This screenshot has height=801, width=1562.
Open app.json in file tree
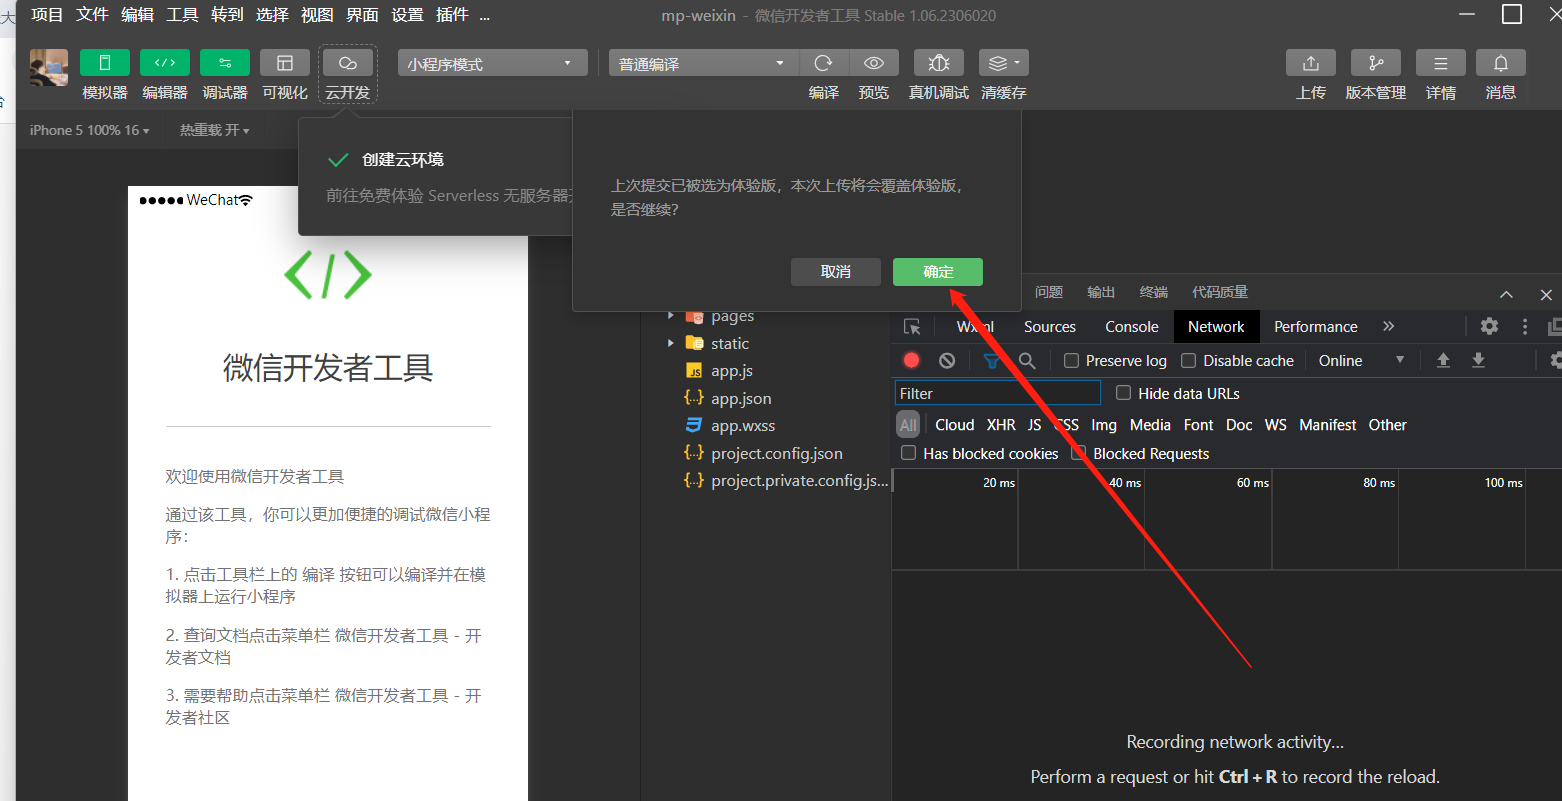point(741,398)
